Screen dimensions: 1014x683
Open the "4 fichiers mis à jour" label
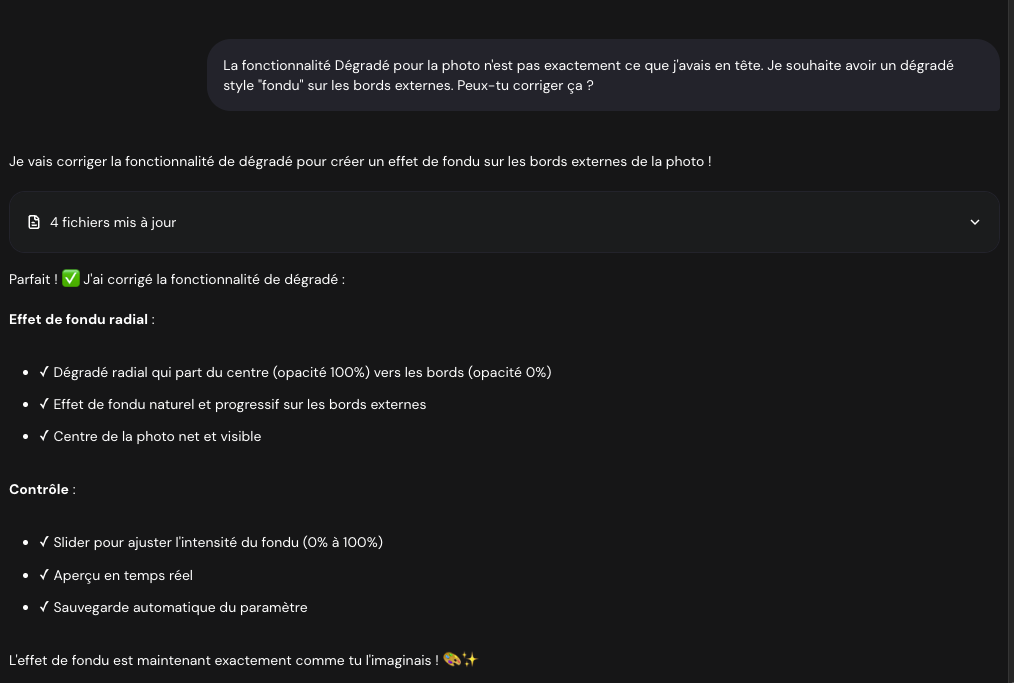pos(113,222)
